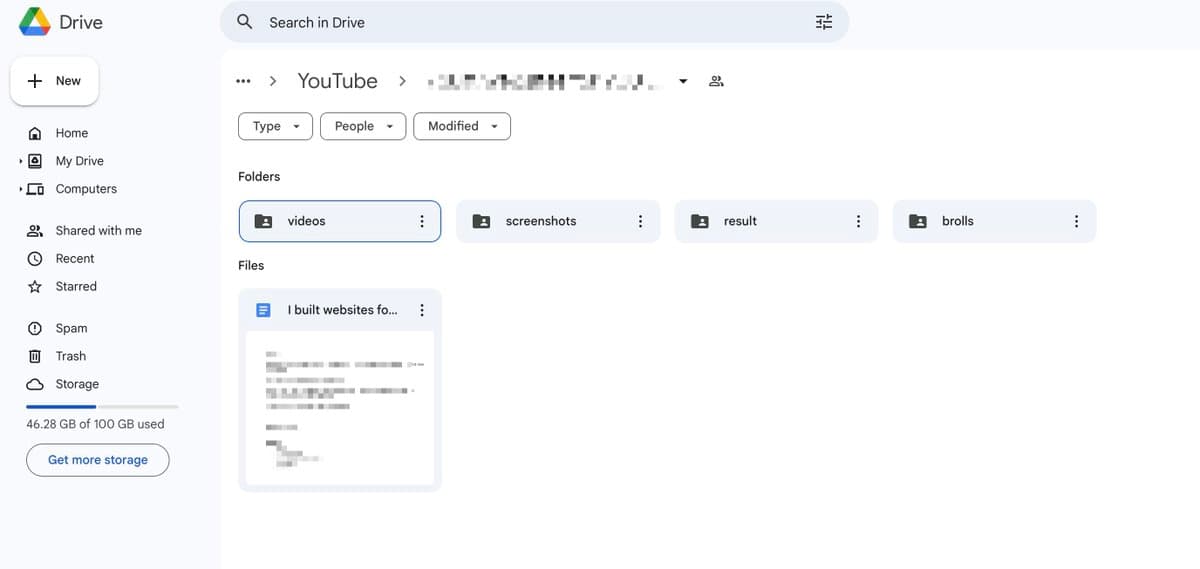Open more actions for brolls folder
This screenshot has height=569, width=1200.
point(1076,221)
